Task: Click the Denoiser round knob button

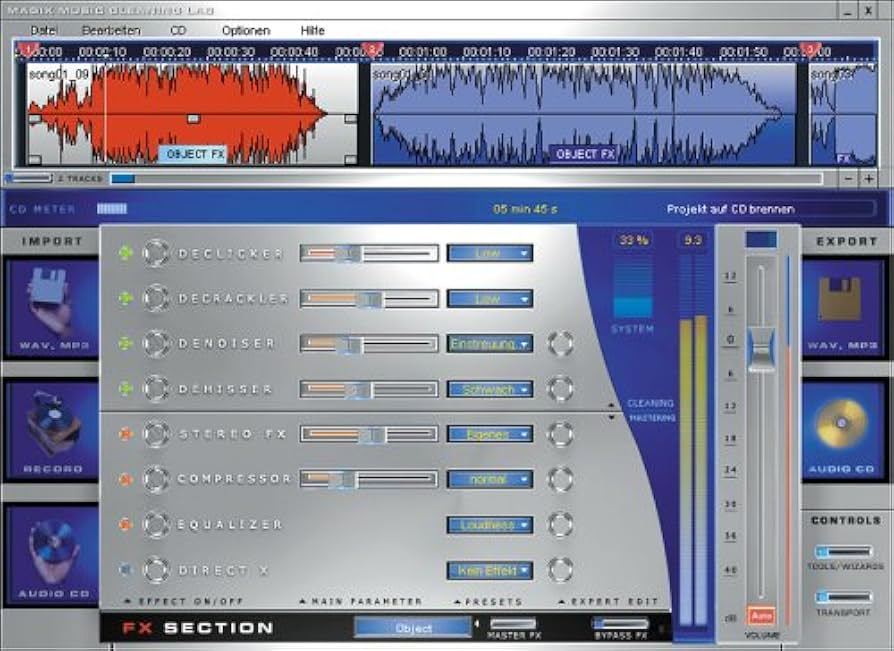Action: pyautogui.click(x=155, y=343)
